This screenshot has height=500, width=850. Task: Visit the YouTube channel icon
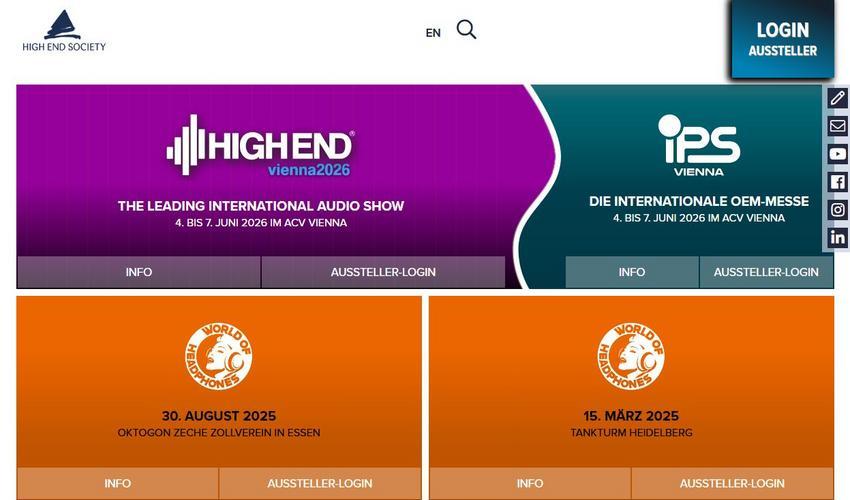[x=838, y=154]
